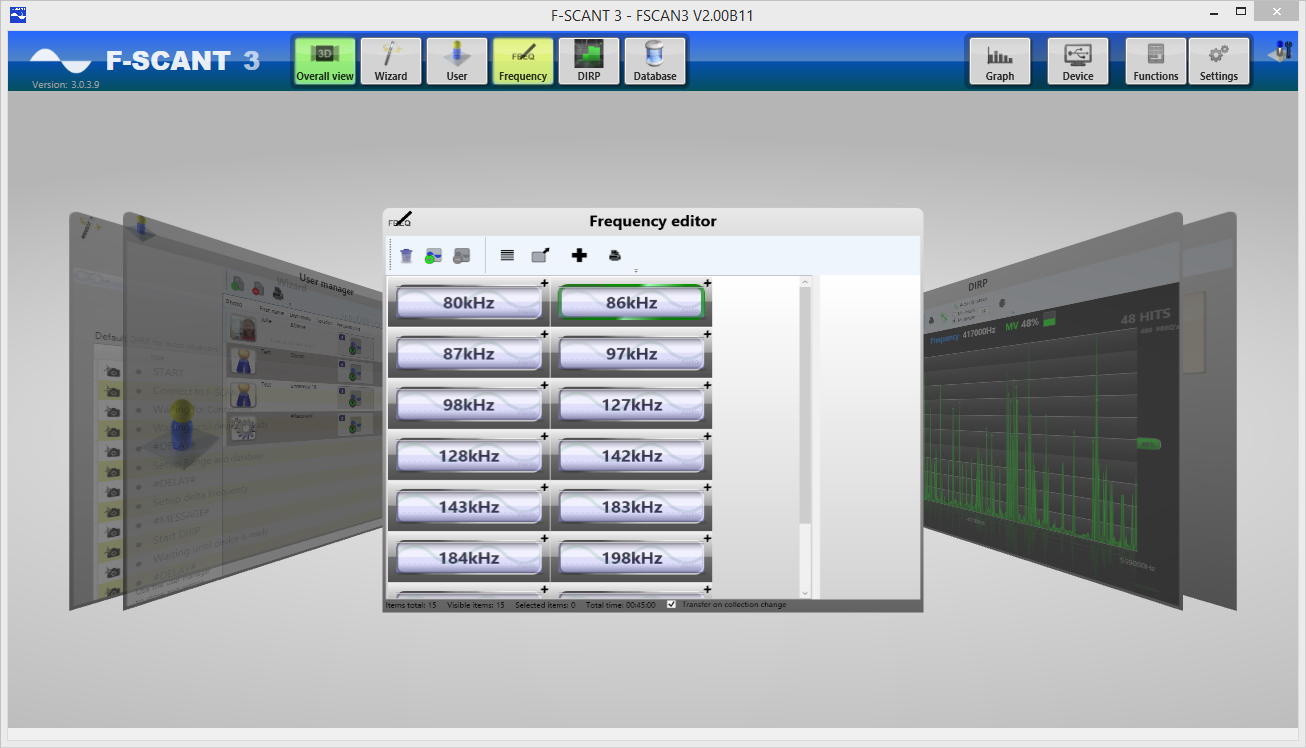The image size is (1306, 748).
Task: Expand the Frequency editor toolbar overflow arrow
Action: click(x=636, y=270)
